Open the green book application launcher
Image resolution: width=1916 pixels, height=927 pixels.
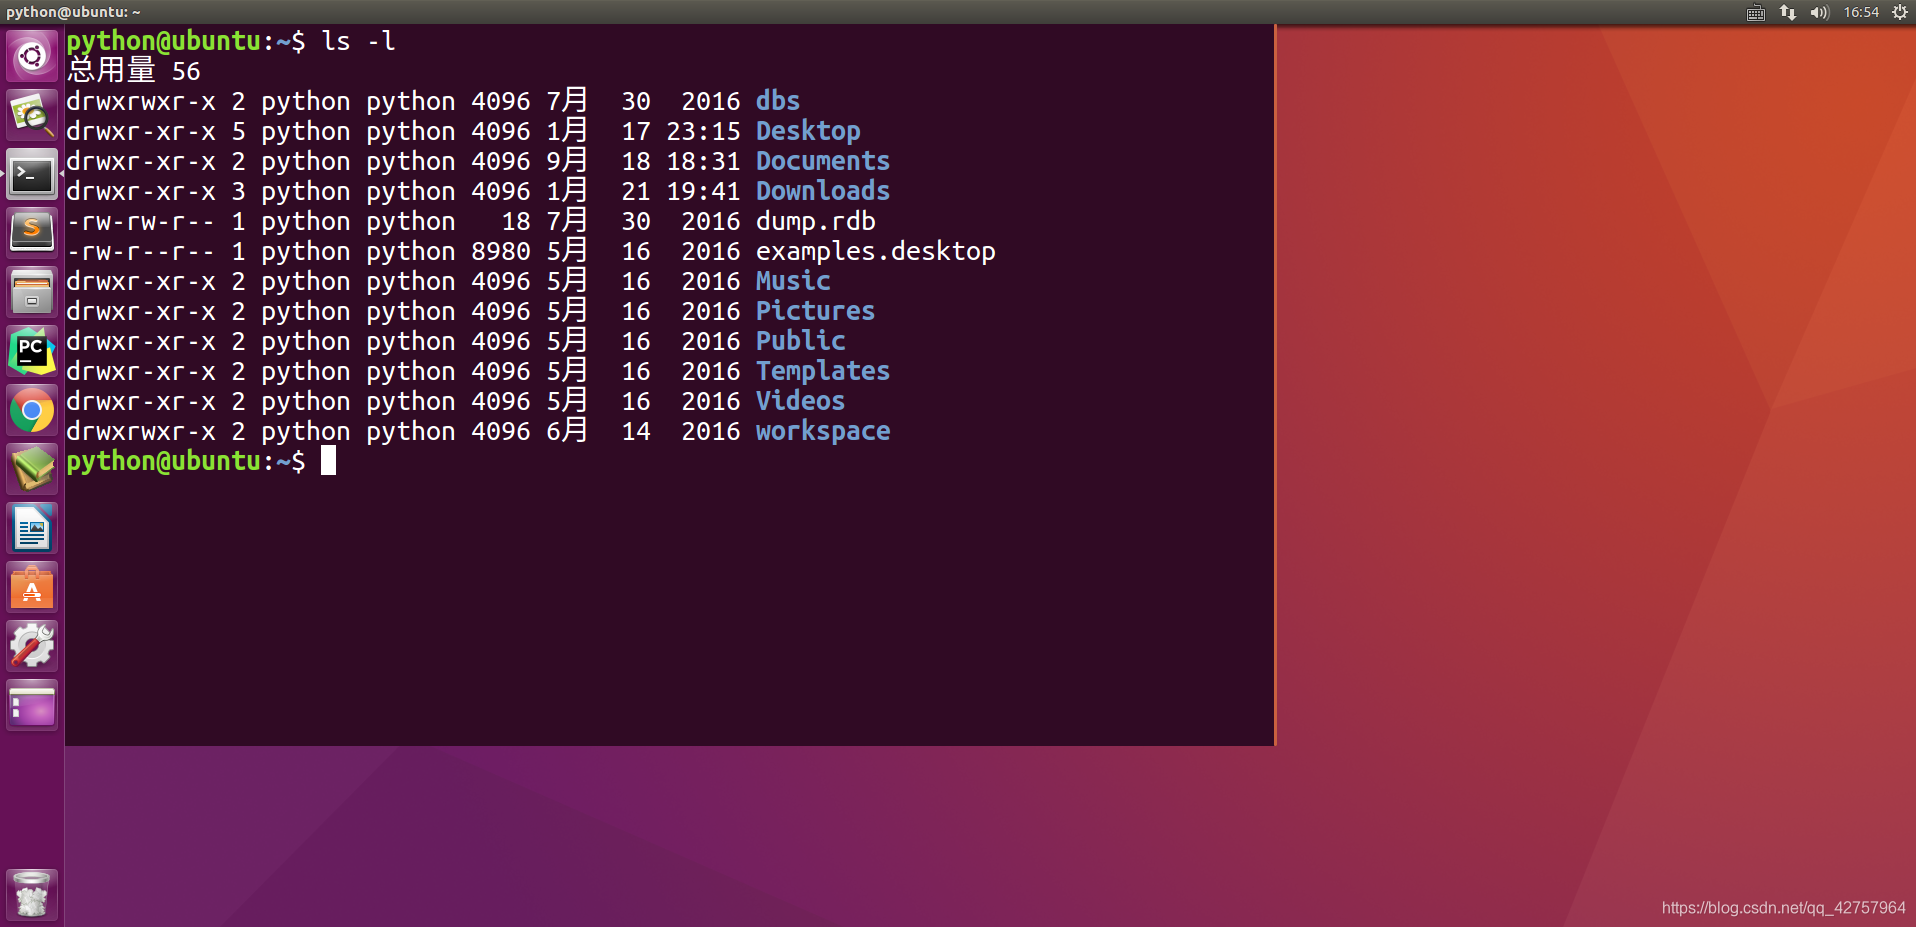tap(32, 469)
